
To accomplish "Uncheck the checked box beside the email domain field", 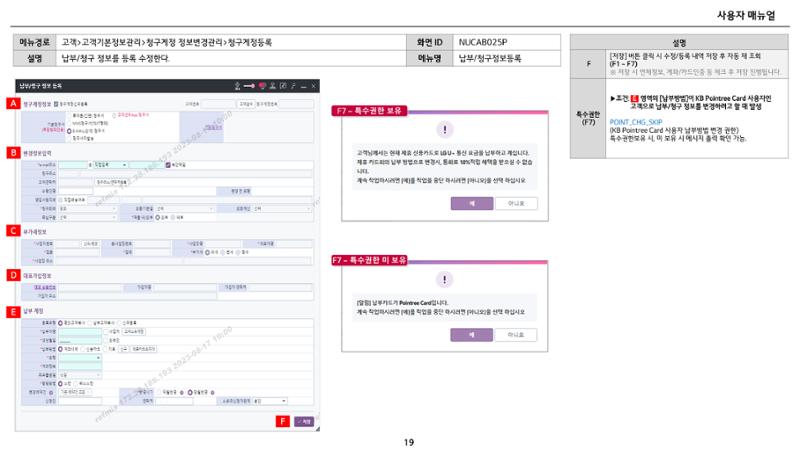I will click(x=168, y=165).
